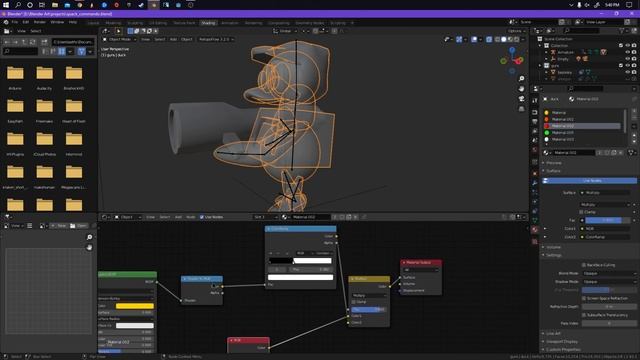Click the viewport zoom magnifier icon
The image size is (640, 360).
pyautogui.click(x=521, y=78)
